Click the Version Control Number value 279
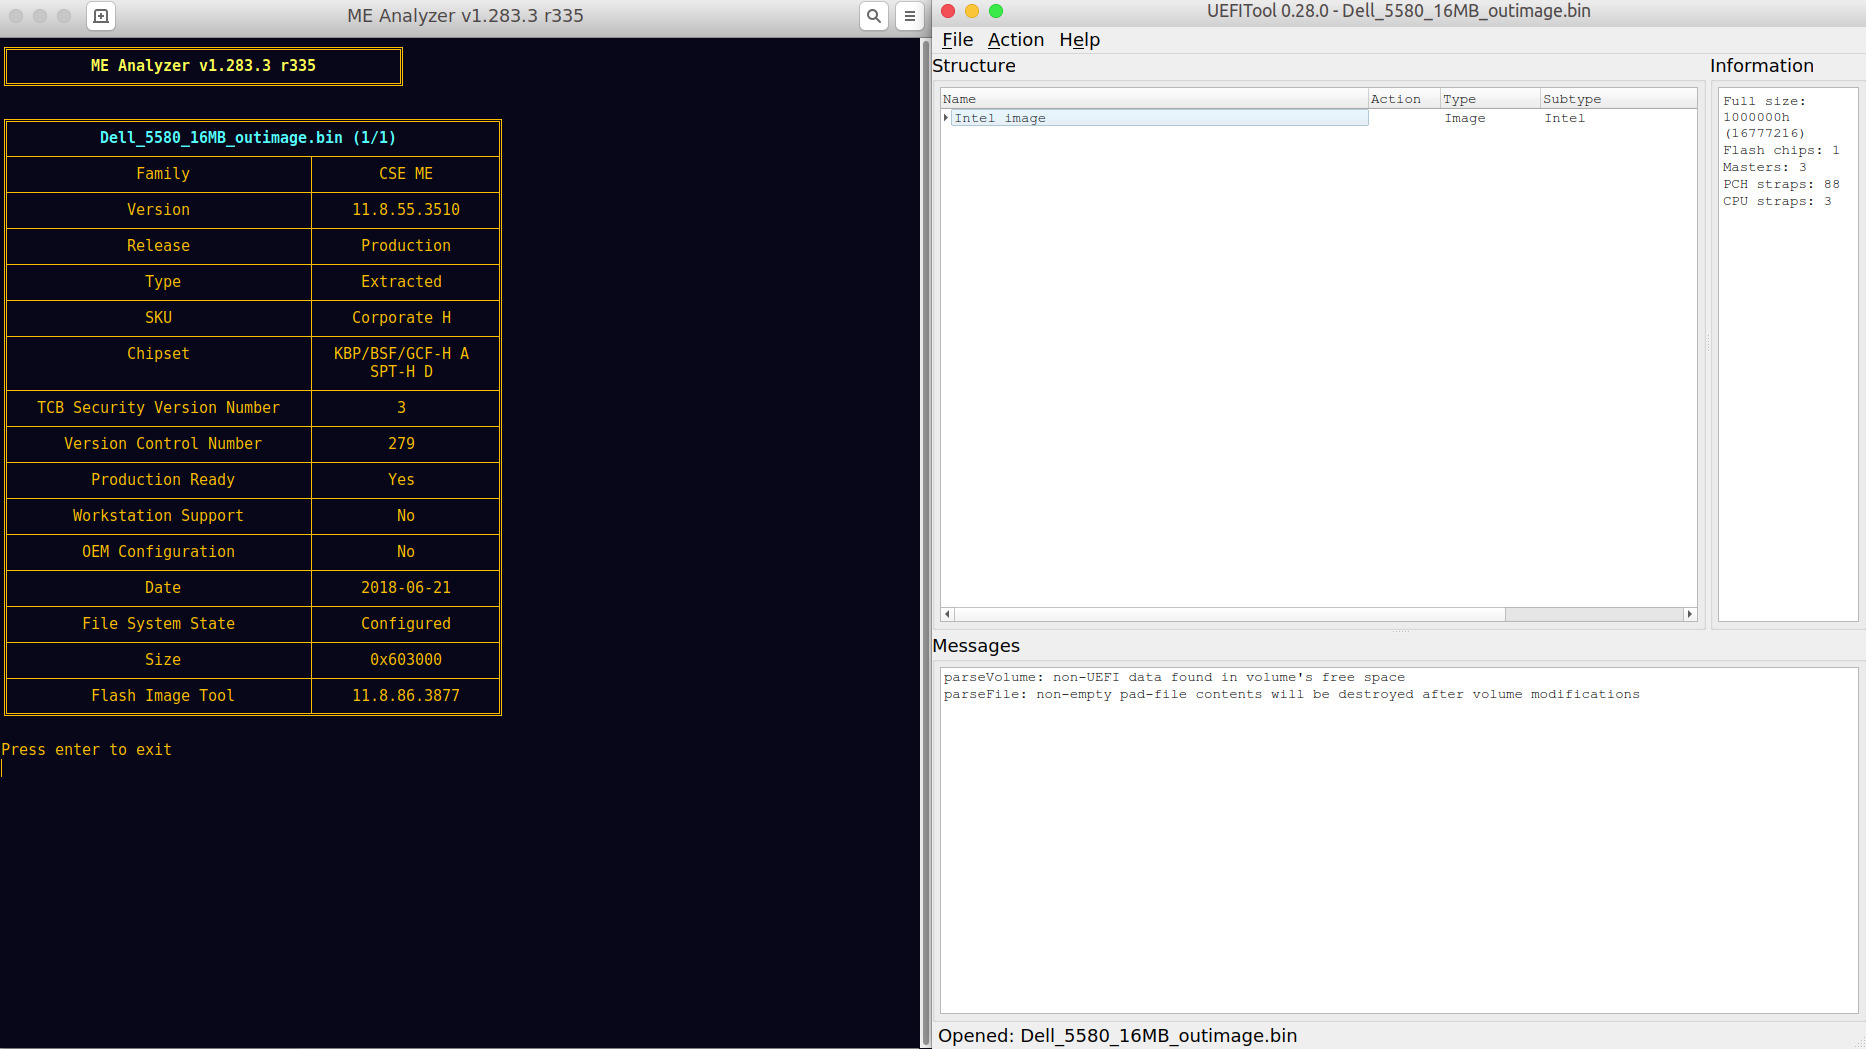 (402, 444)
